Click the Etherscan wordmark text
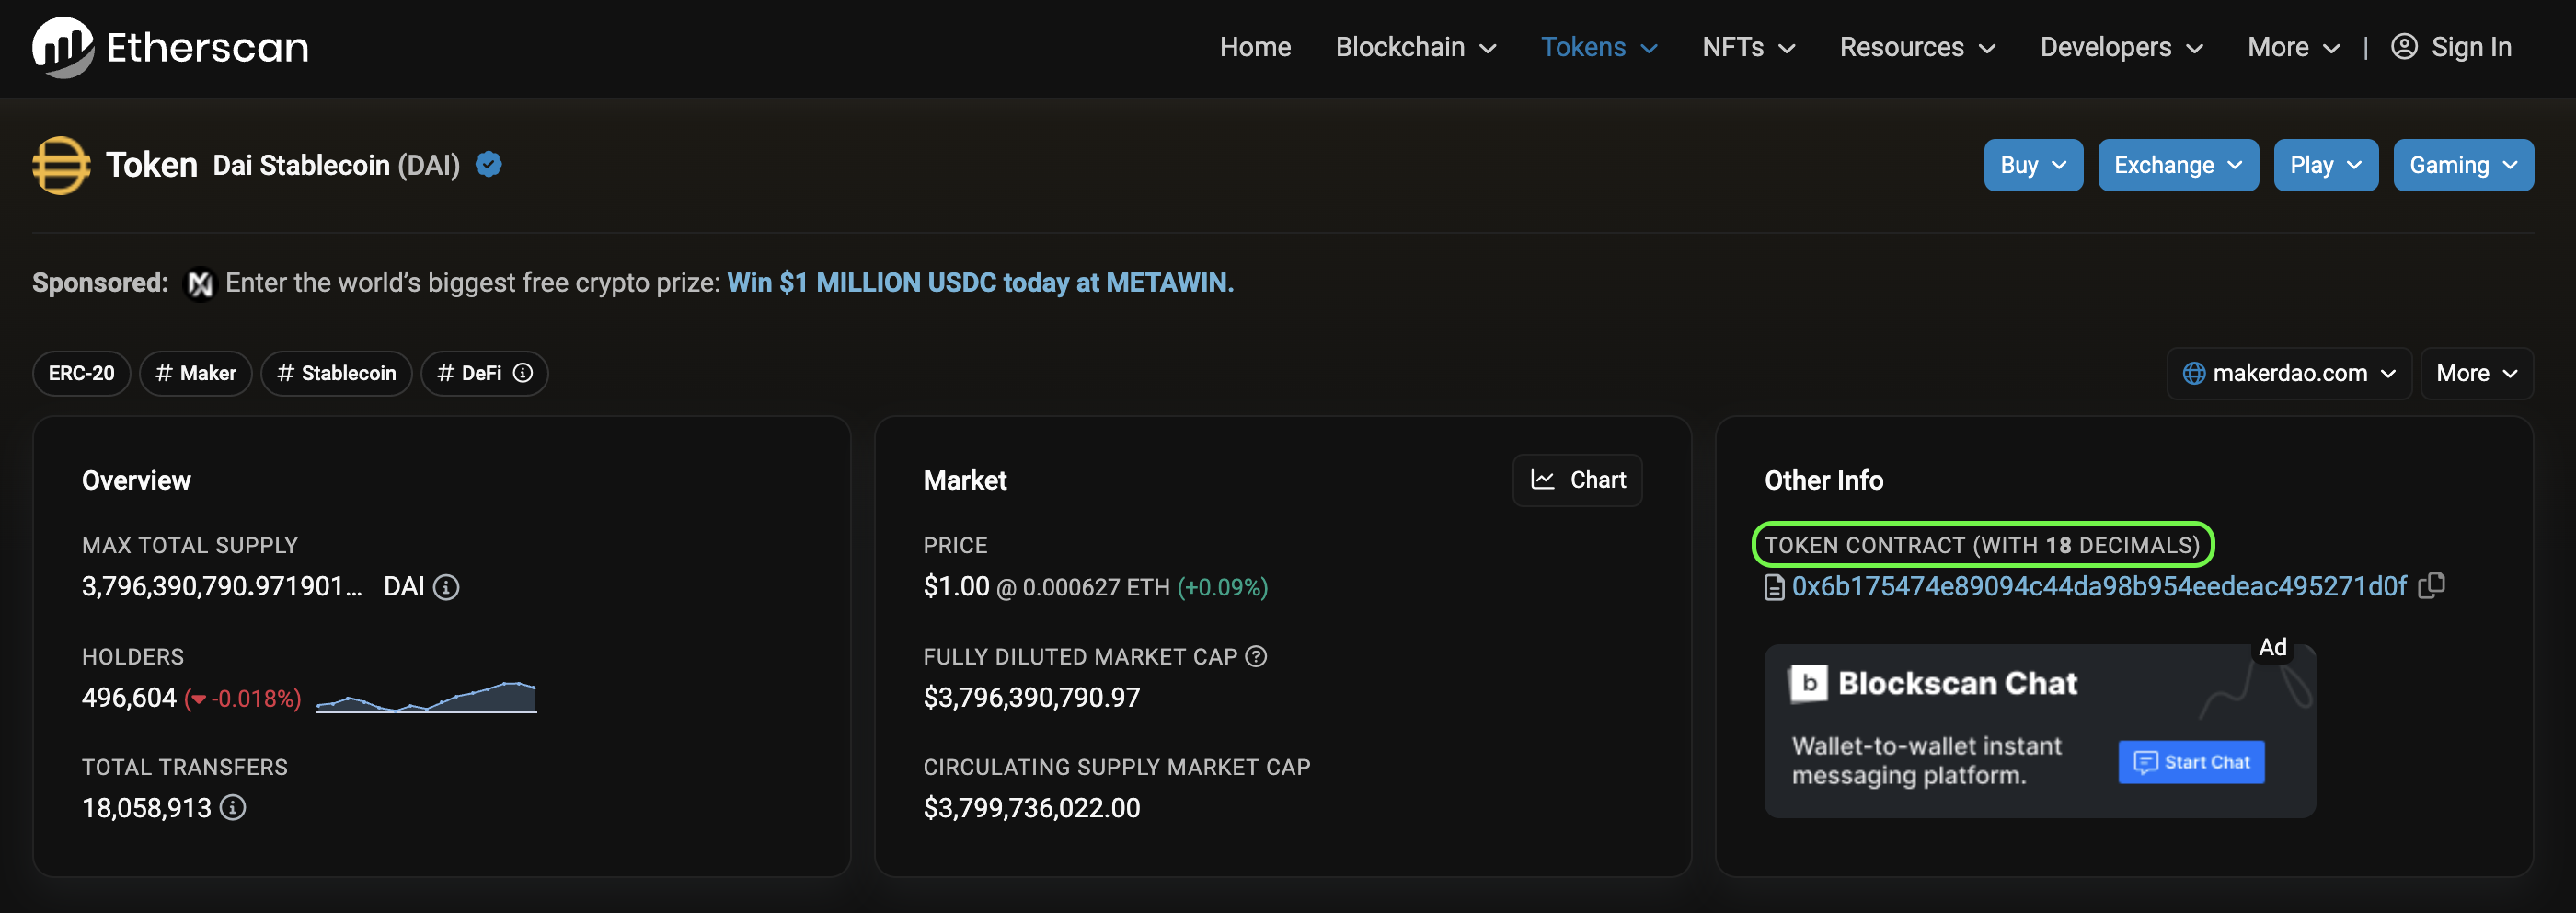The image size is (2576, 913). pos(208,47)
